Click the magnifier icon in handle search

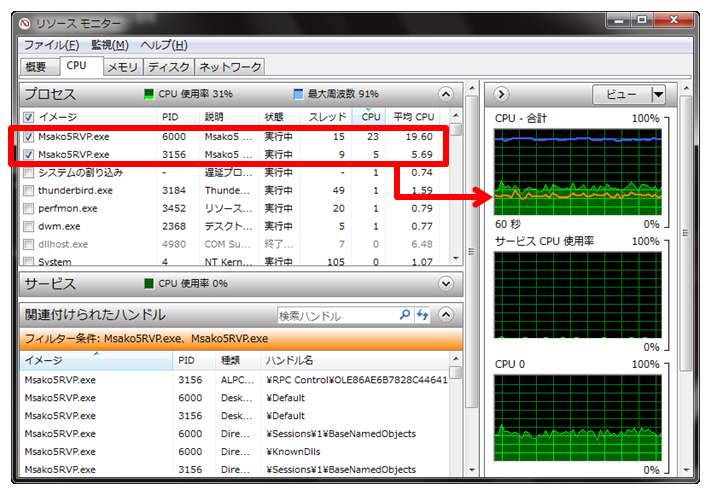404,315
